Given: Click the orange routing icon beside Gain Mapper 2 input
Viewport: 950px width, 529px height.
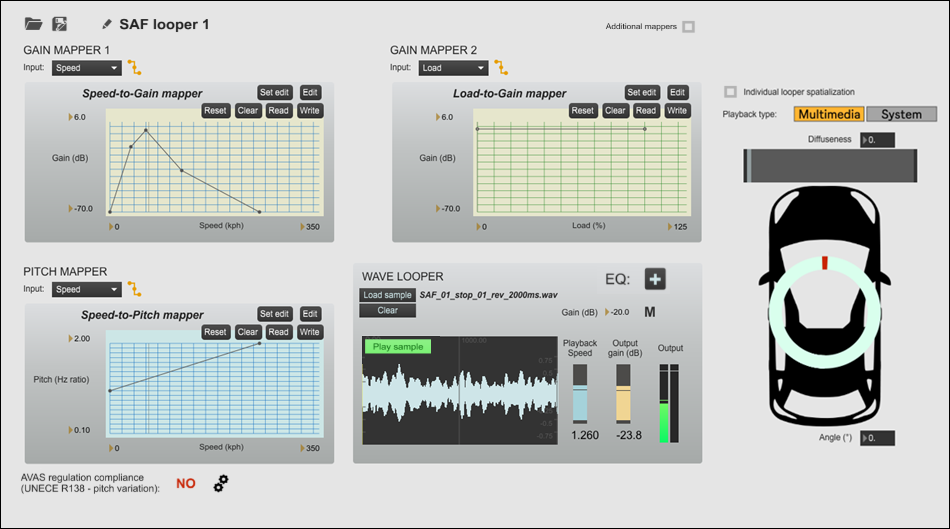Looking at the screenshot, I should coord(501,67).
